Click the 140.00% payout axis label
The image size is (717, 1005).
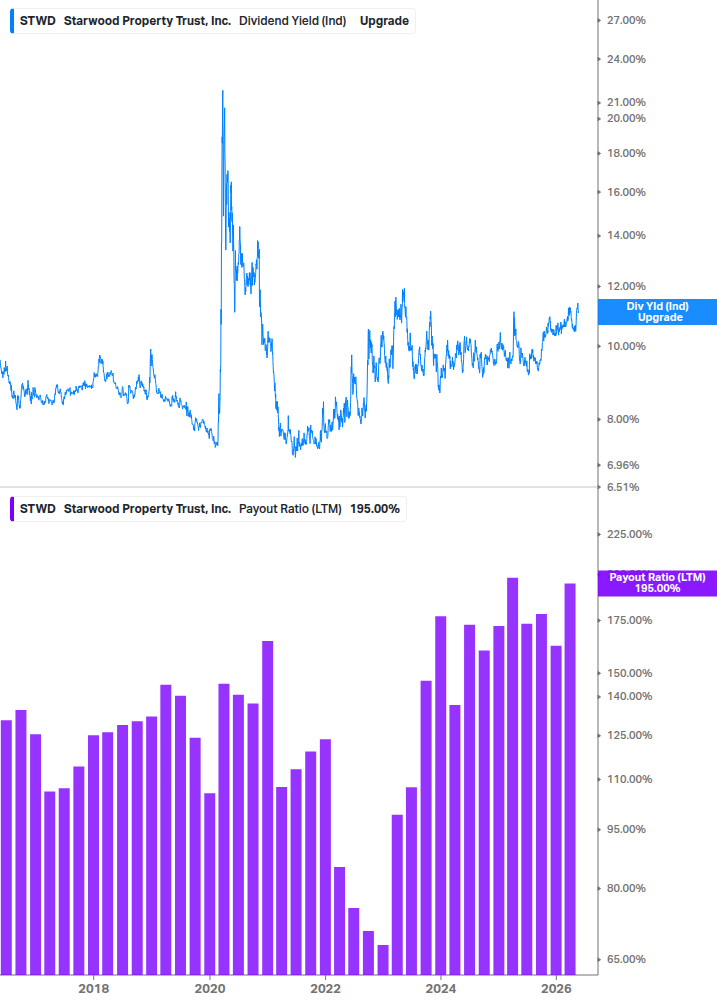629,697
